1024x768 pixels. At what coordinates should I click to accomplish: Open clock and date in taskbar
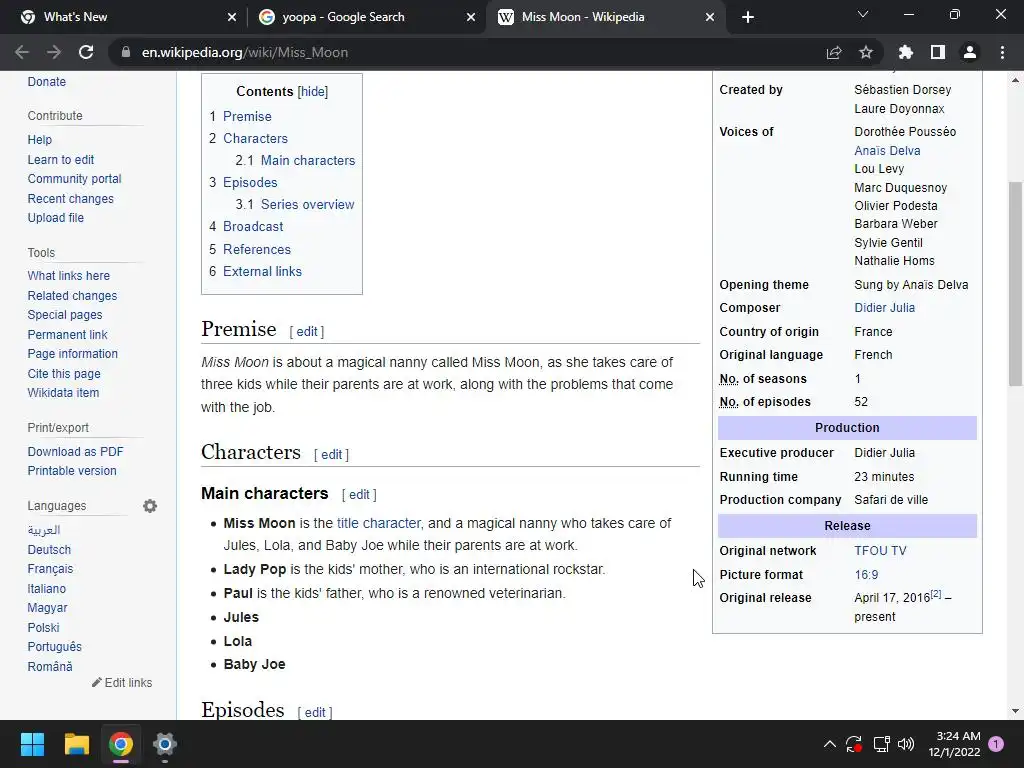pos(954,744)
